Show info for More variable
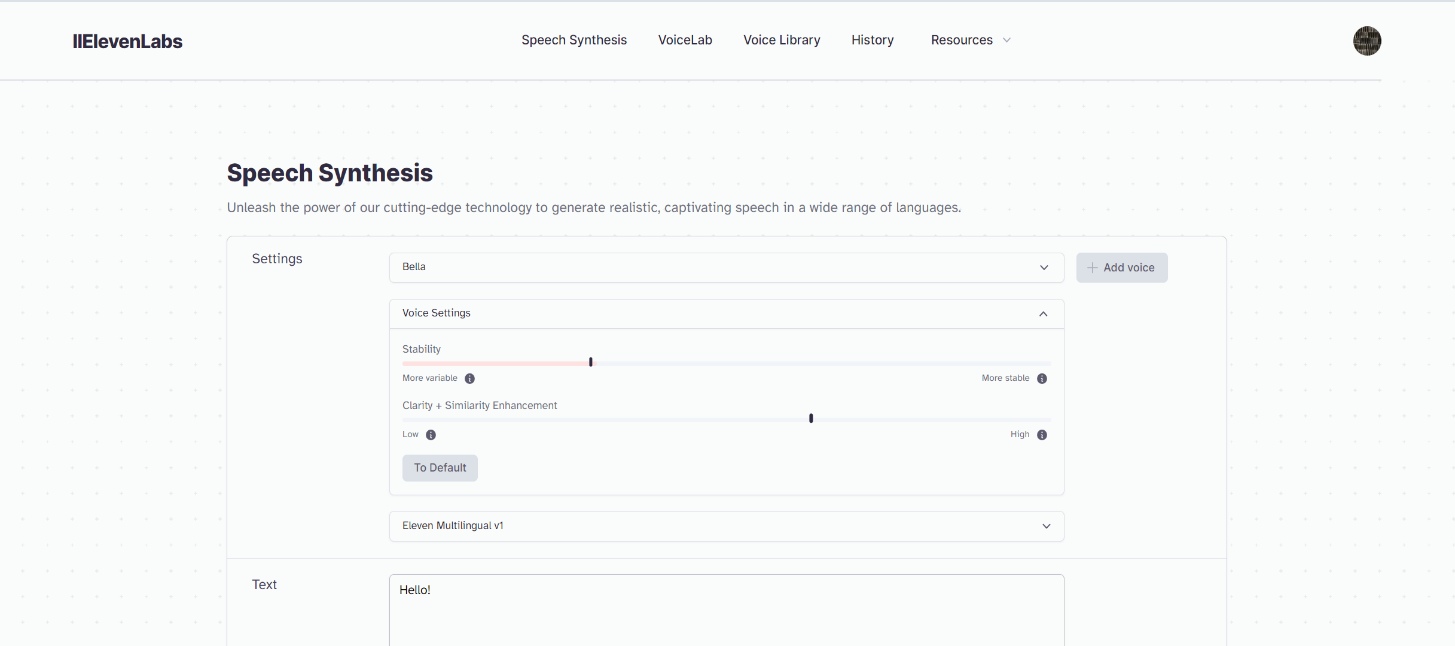The width and height of the screenshot is (1455, 646). (470, 379)
